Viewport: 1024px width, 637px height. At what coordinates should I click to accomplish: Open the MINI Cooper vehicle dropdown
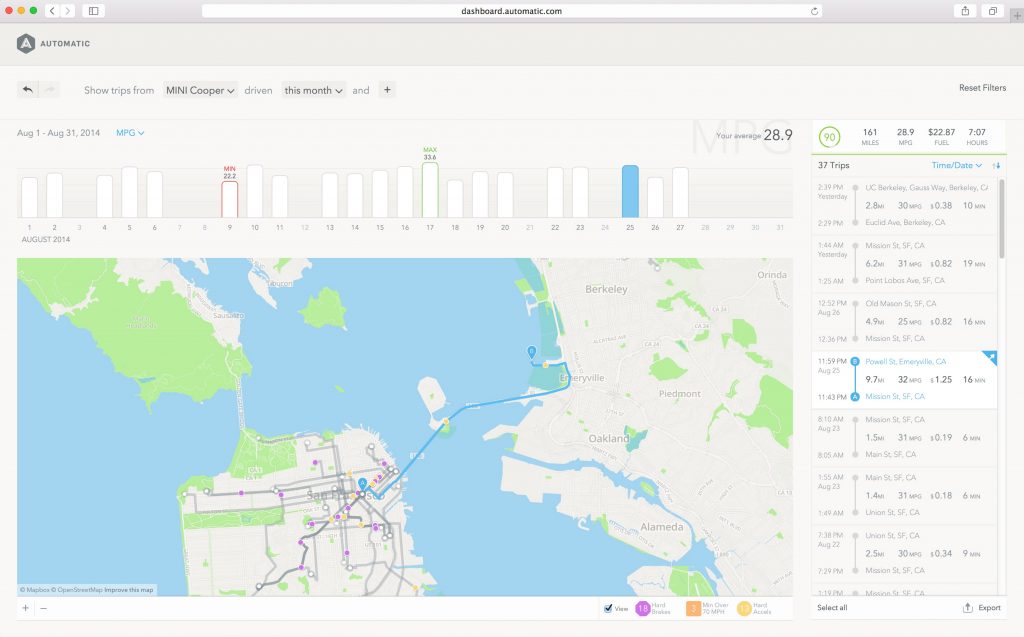[x=200, y=90]
